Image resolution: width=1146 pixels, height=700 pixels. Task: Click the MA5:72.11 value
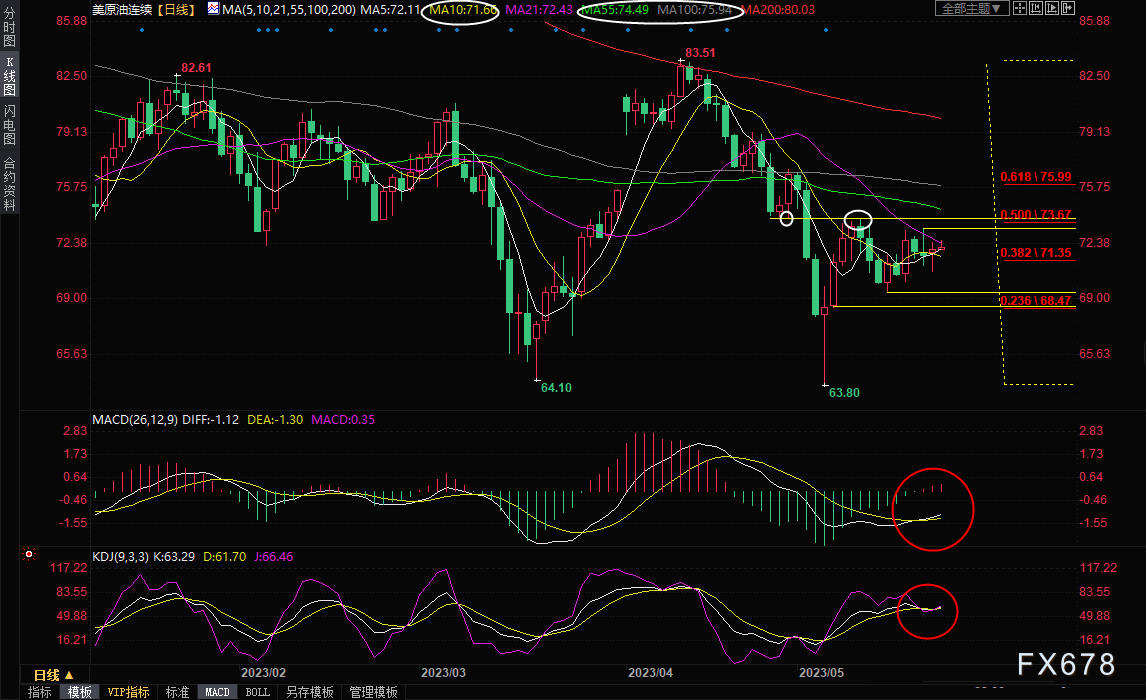click(390, 9)
